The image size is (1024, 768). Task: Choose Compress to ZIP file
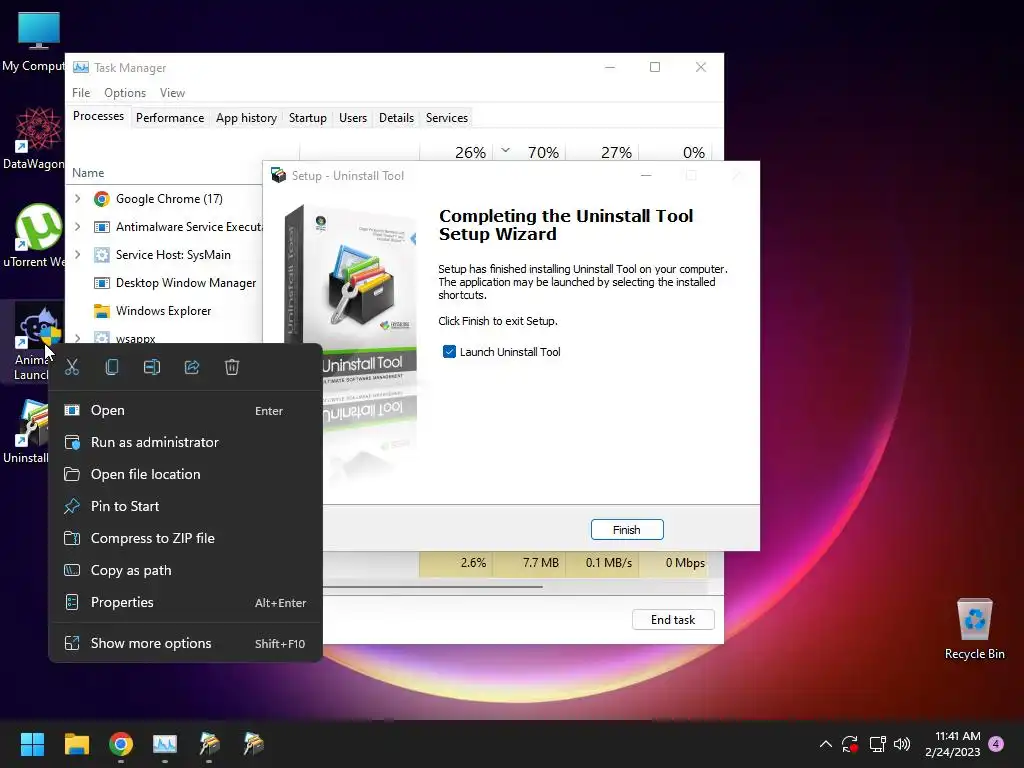coord(185,539)
